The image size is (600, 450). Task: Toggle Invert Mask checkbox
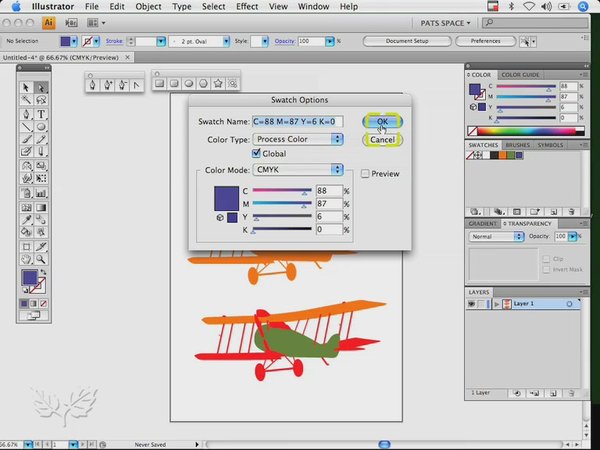546,270
